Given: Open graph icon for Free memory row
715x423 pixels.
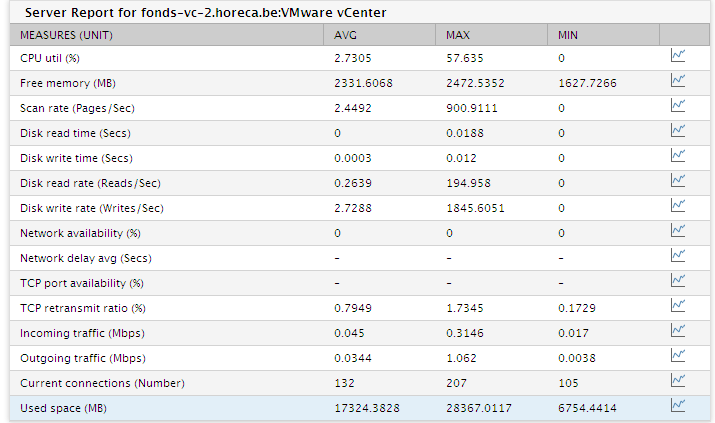Looking at the screenshot, I should tap(678, 81).
